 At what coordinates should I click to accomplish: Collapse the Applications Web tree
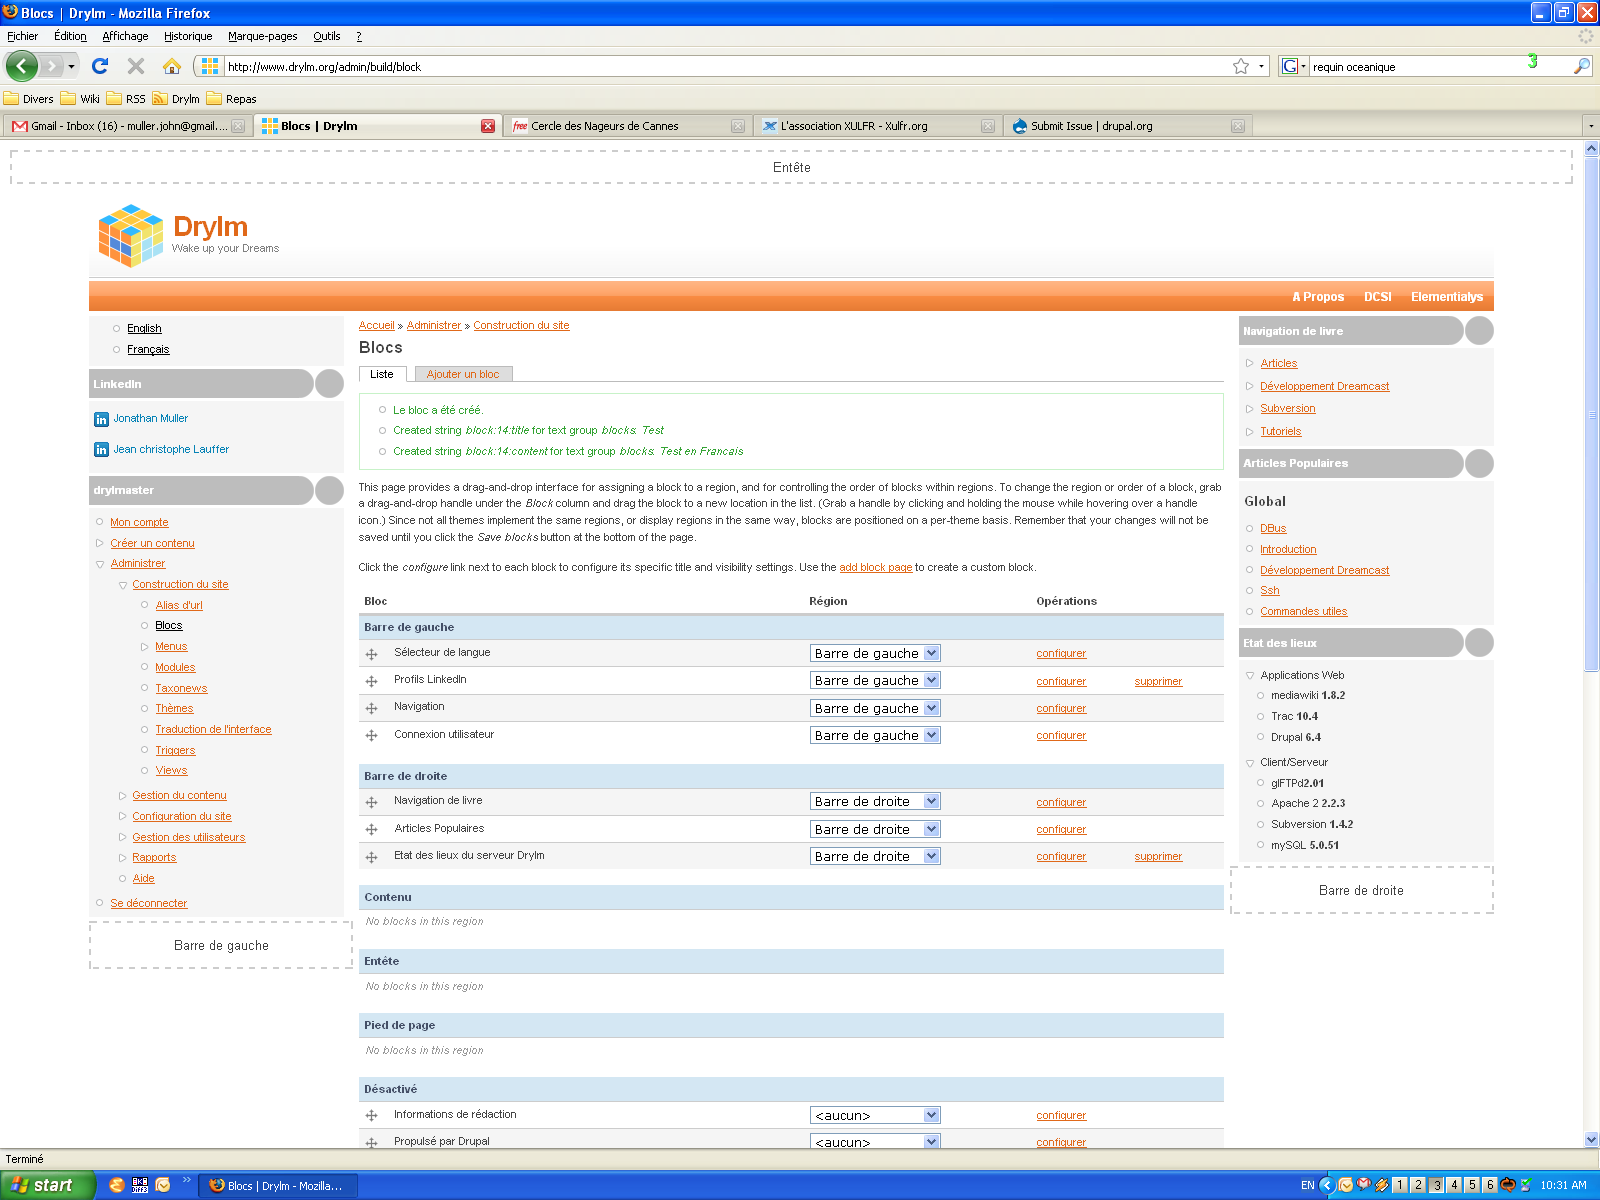1250,676
